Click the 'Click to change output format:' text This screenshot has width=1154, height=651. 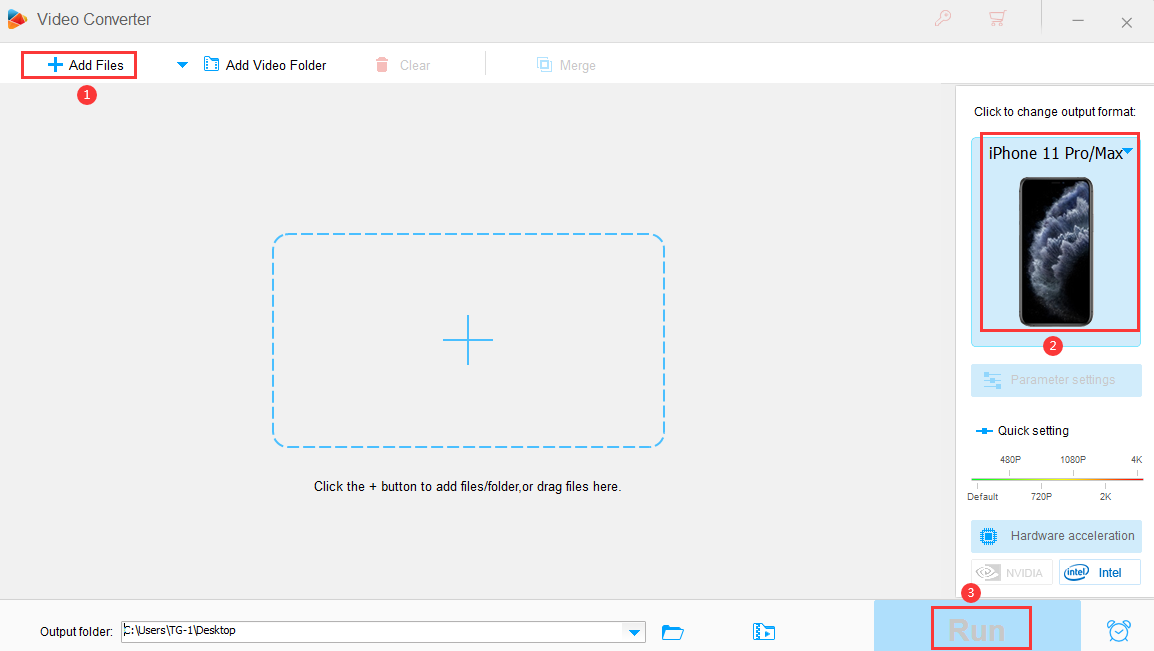[x=1055, y=112]
